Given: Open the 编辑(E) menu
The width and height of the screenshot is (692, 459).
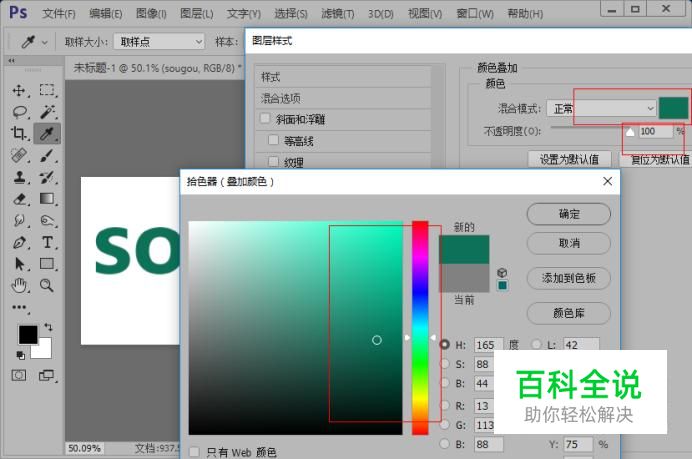Looking at the screenshot, I should (x=105, y=14).
